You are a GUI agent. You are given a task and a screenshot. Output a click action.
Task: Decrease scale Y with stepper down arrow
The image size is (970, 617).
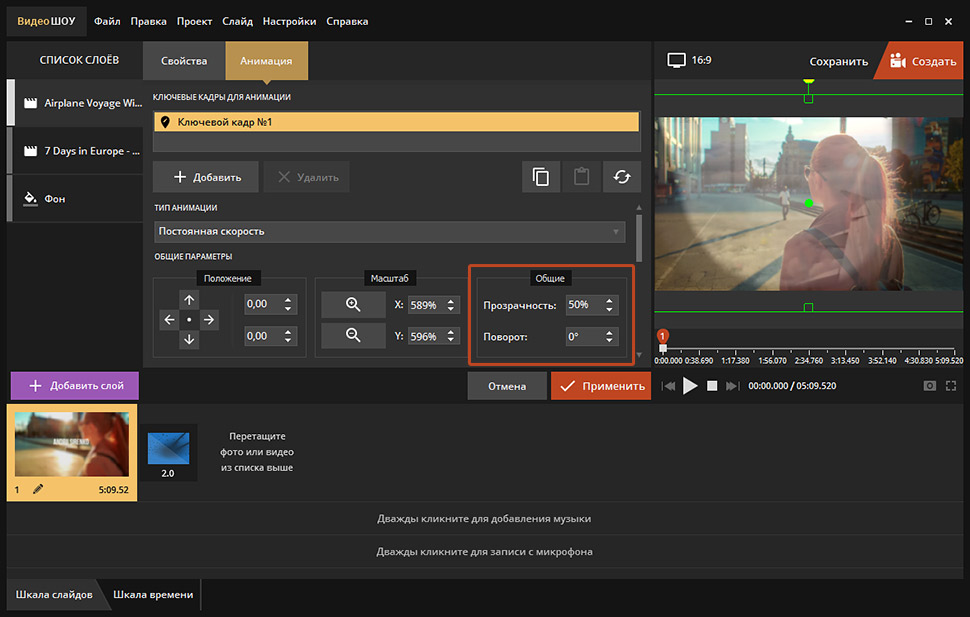tap(451, 340)
